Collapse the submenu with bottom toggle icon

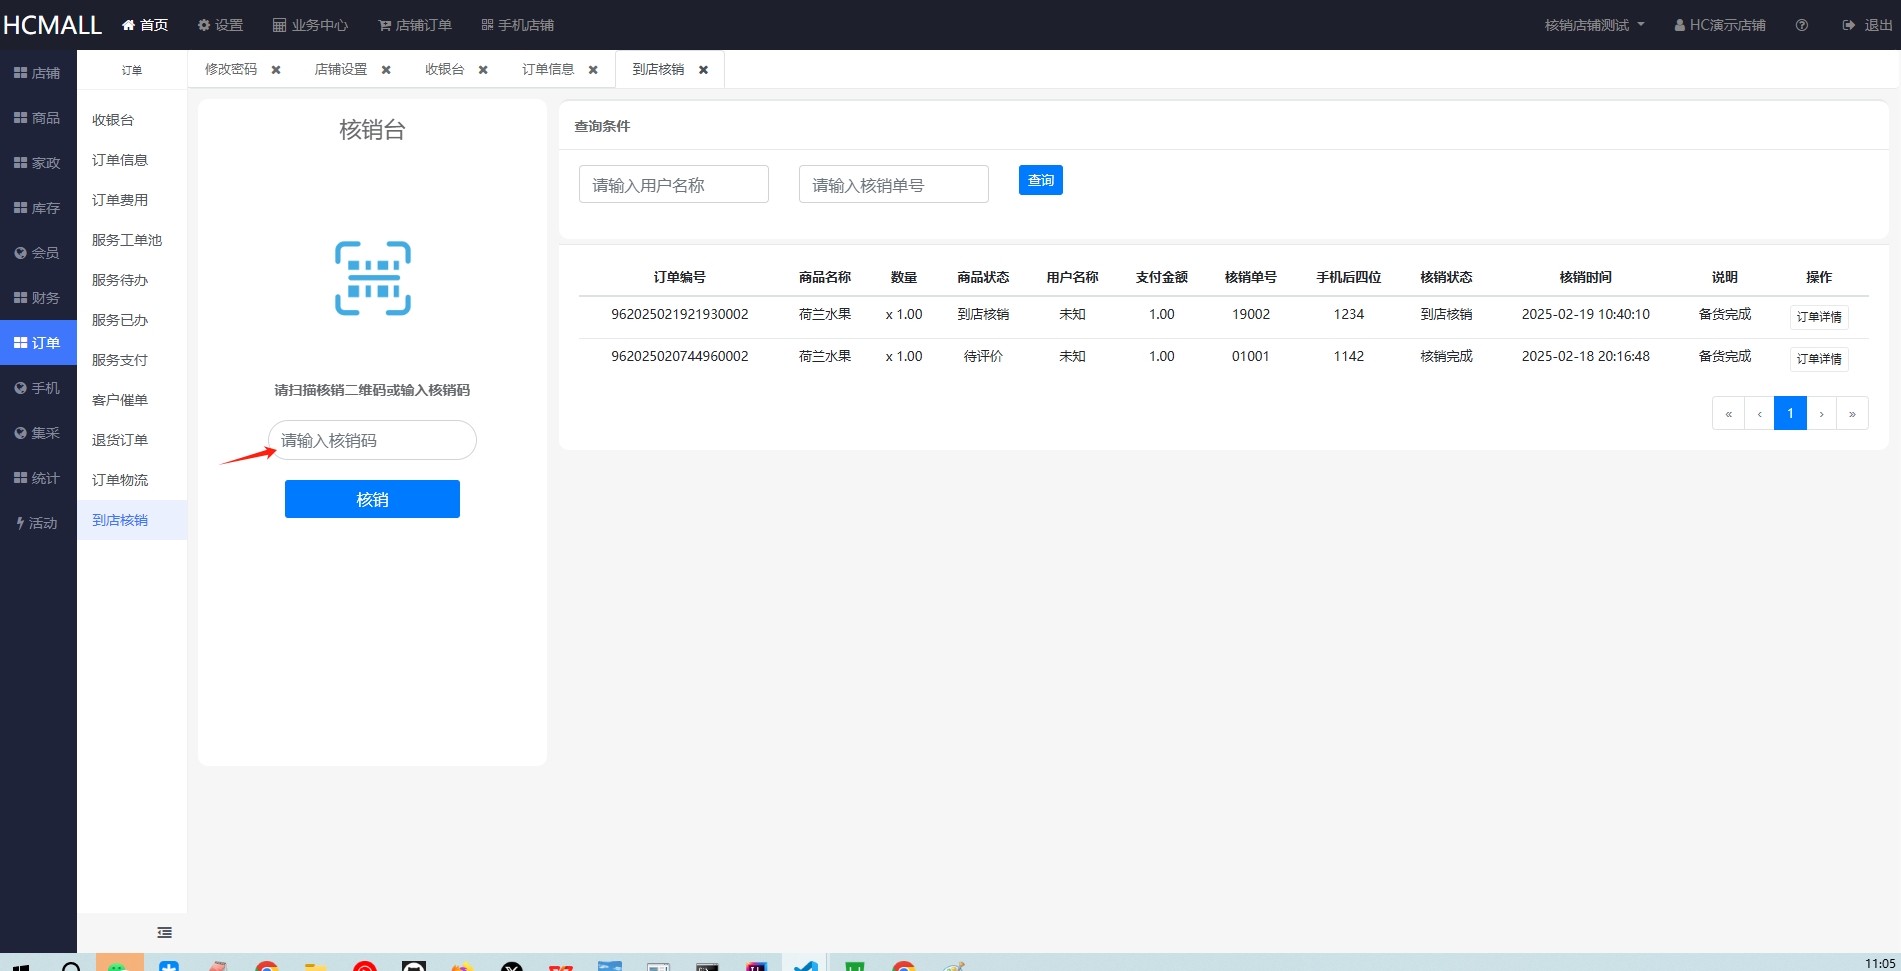[165, 932]
